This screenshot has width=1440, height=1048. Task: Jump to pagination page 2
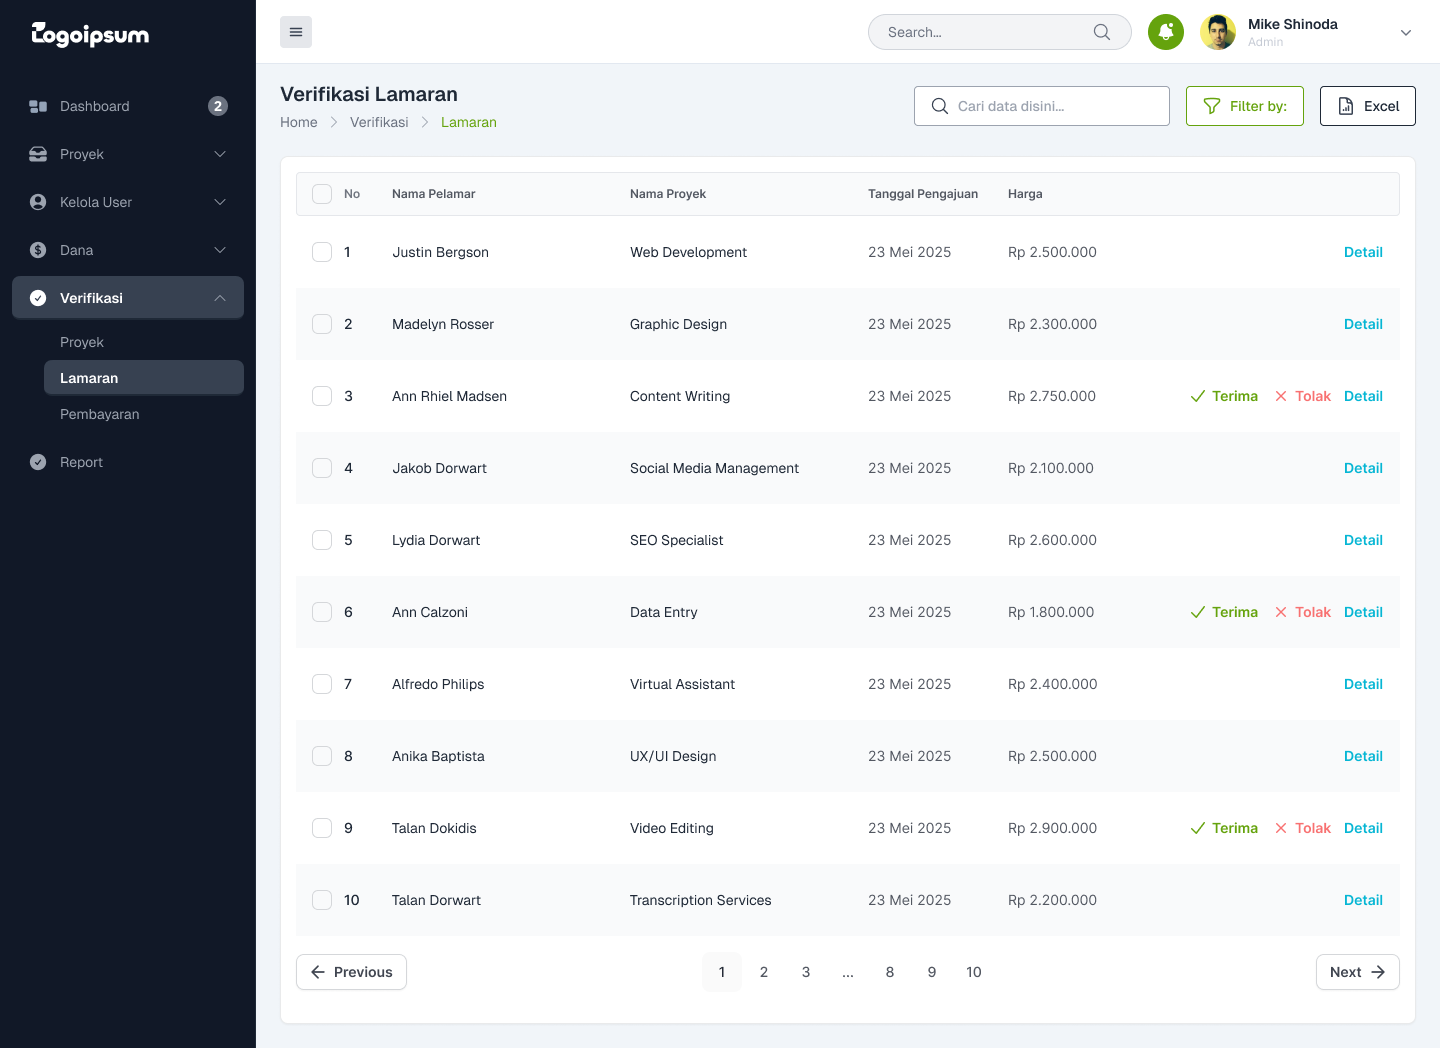pyautogui.click(x=764, y=972)
